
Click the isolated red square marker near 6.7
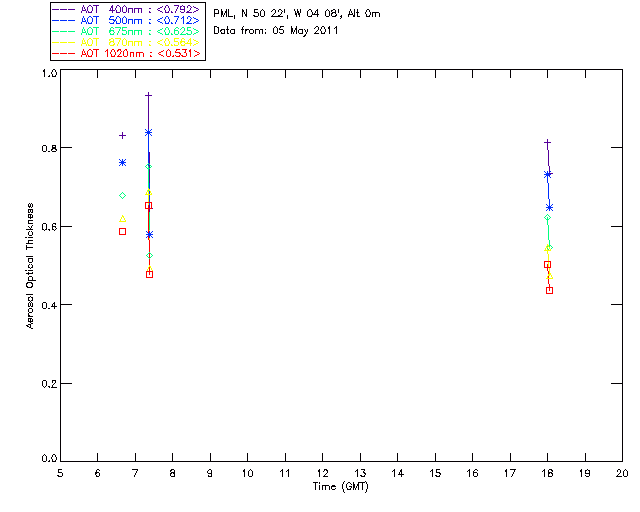tap(122, 232)
